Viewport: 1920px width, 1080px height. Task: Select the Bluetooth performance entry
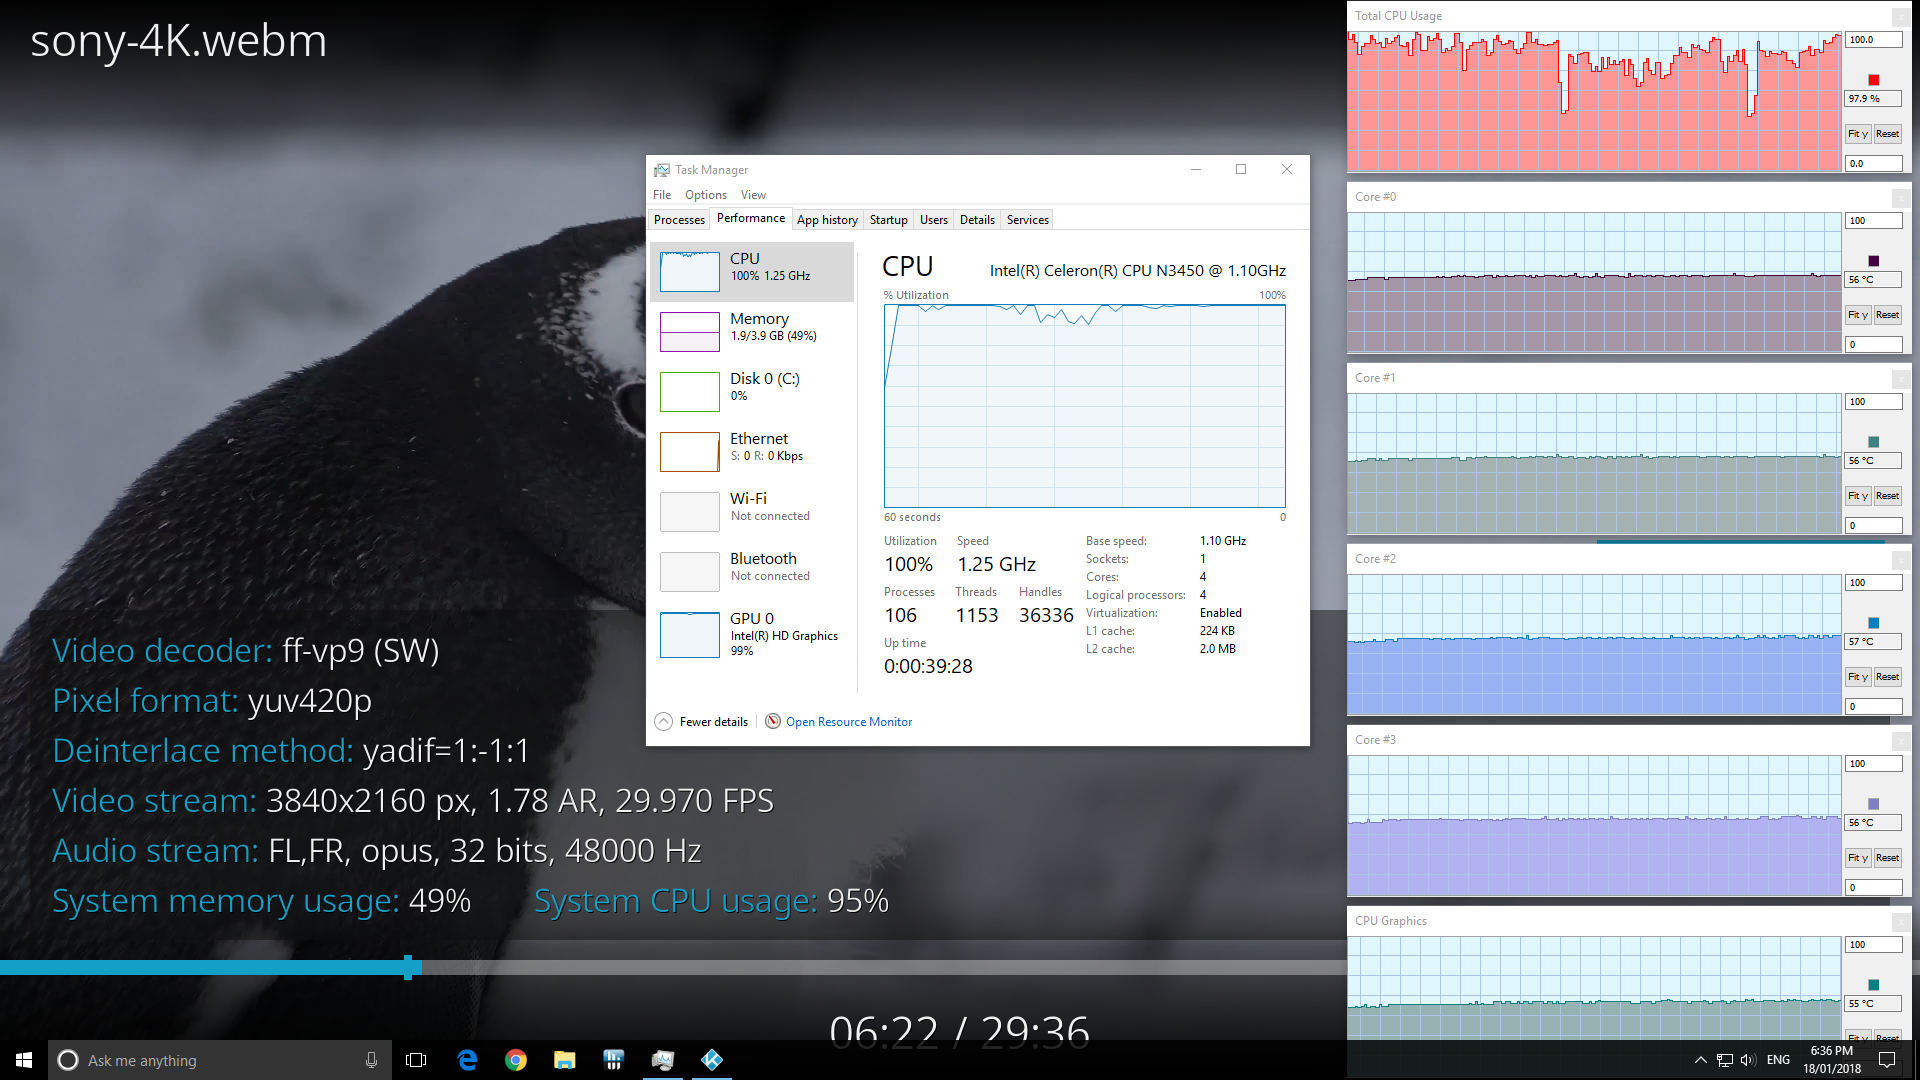tap(752, 571)
